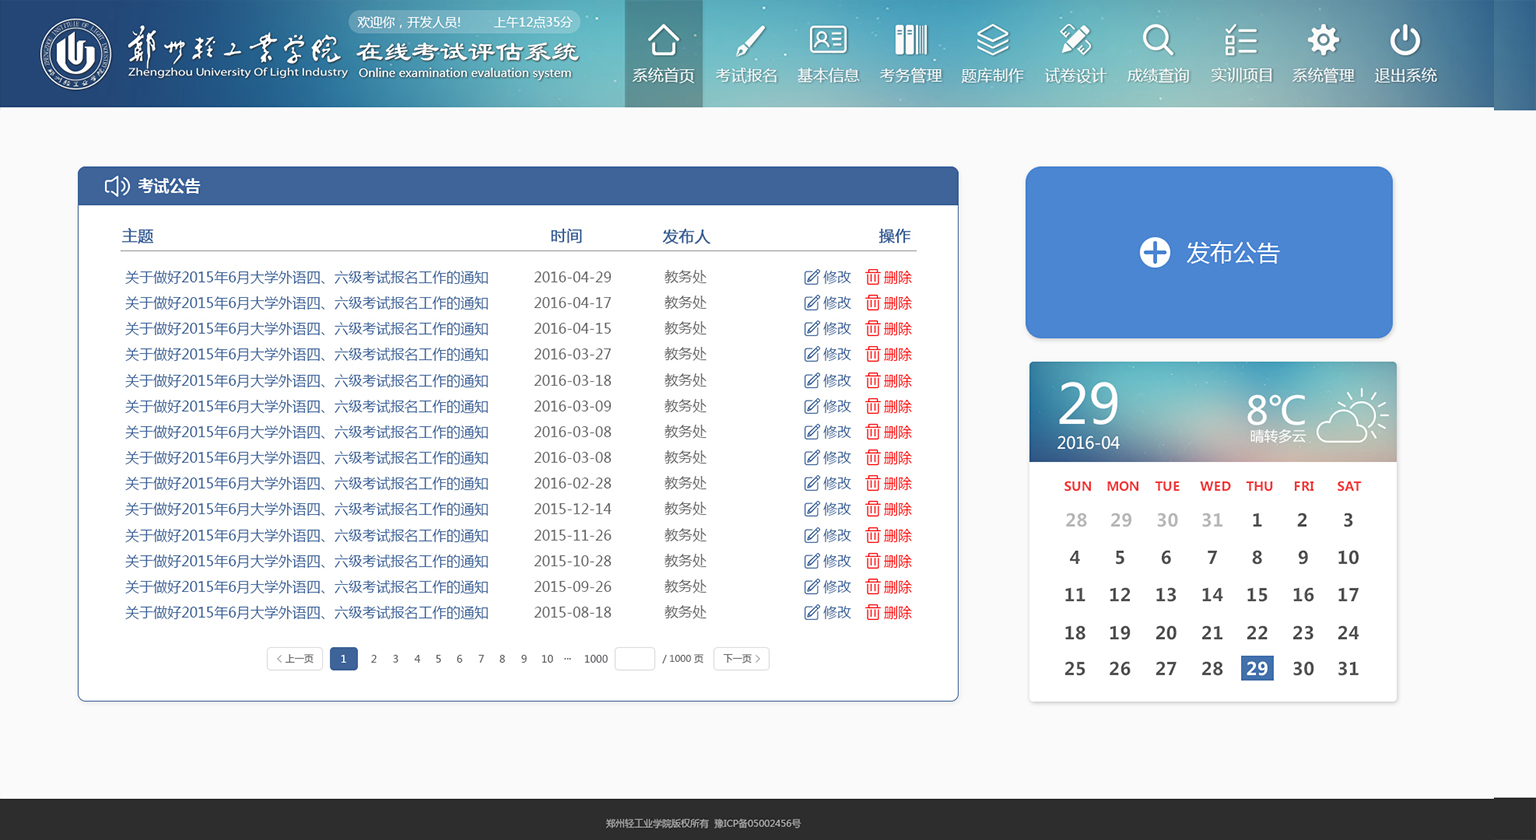
Task: Open 题库制作 layers icon
Action: tap(992, 40)
